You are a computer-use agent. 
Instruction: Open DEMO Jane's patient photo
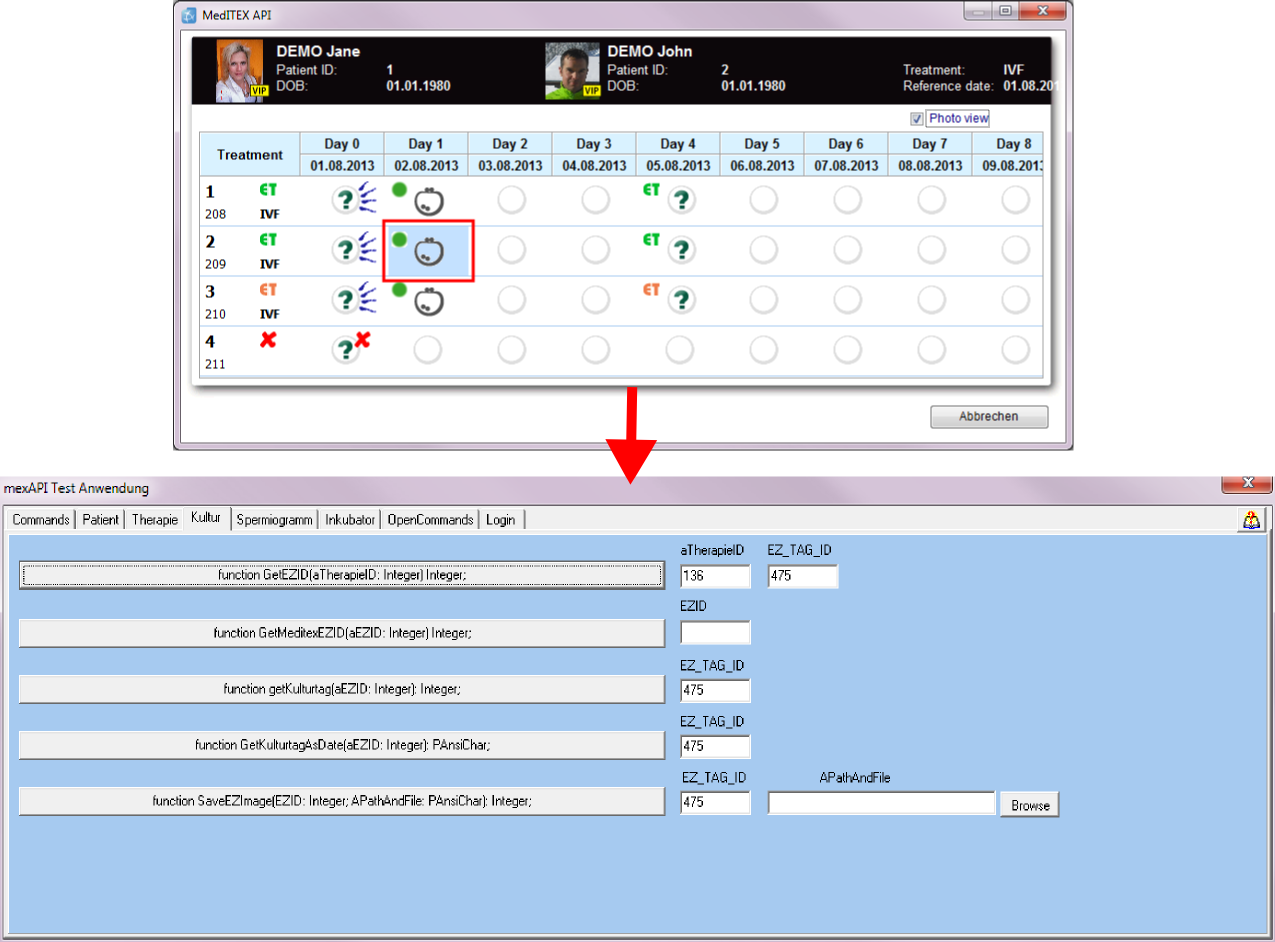pos(240,71)
